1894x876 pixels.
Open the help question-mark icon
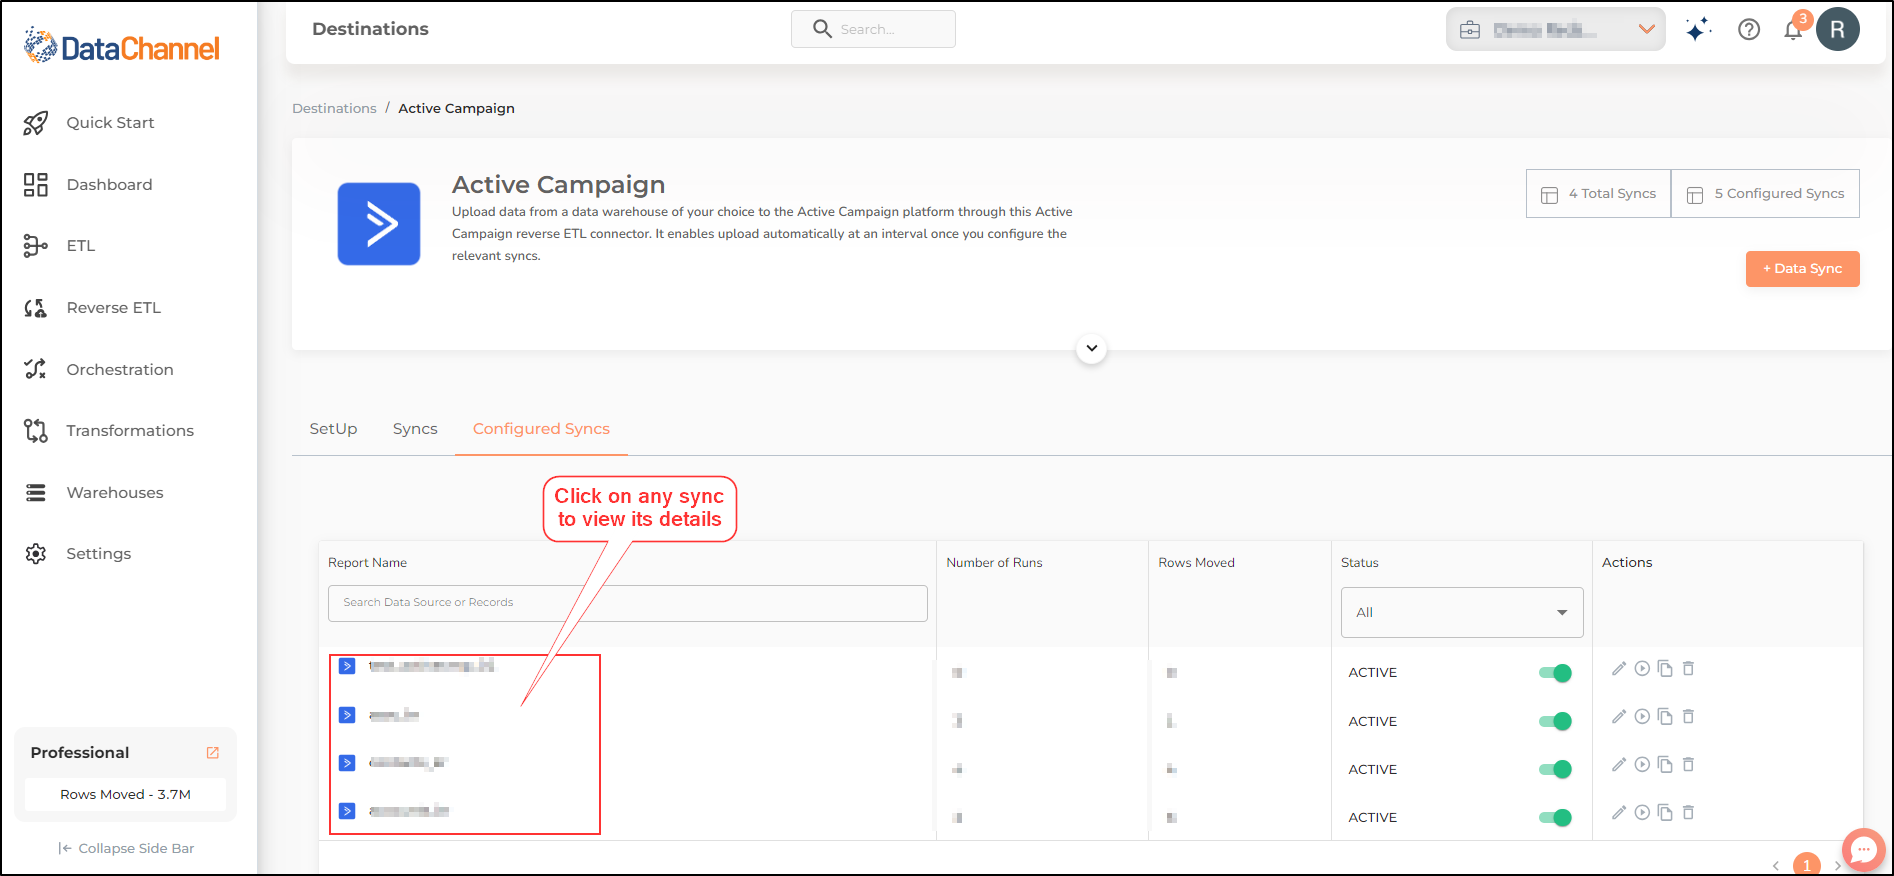tap(1749, 30)
